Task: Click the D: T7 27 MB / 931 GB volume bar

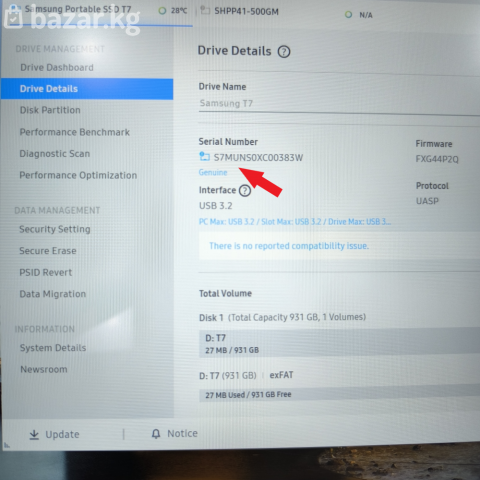Action: 339,343
